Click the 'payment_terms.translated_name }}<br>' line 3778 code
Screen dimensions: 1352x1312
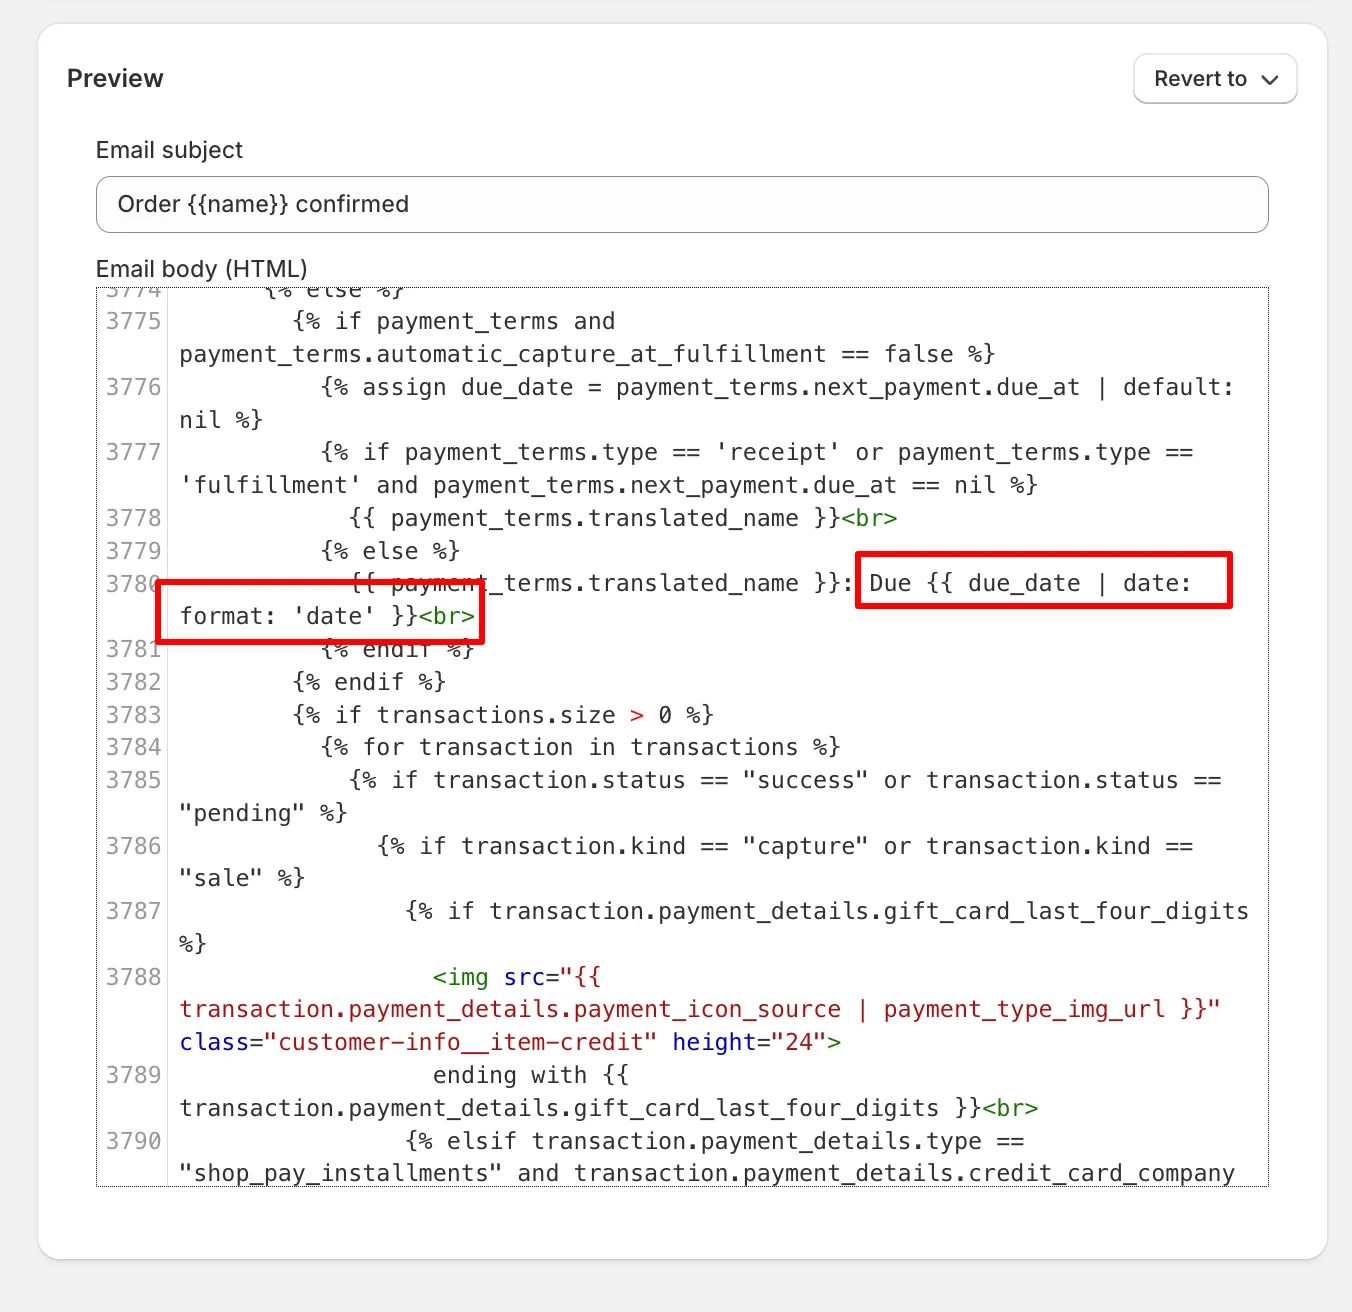(x=623, y=518)
